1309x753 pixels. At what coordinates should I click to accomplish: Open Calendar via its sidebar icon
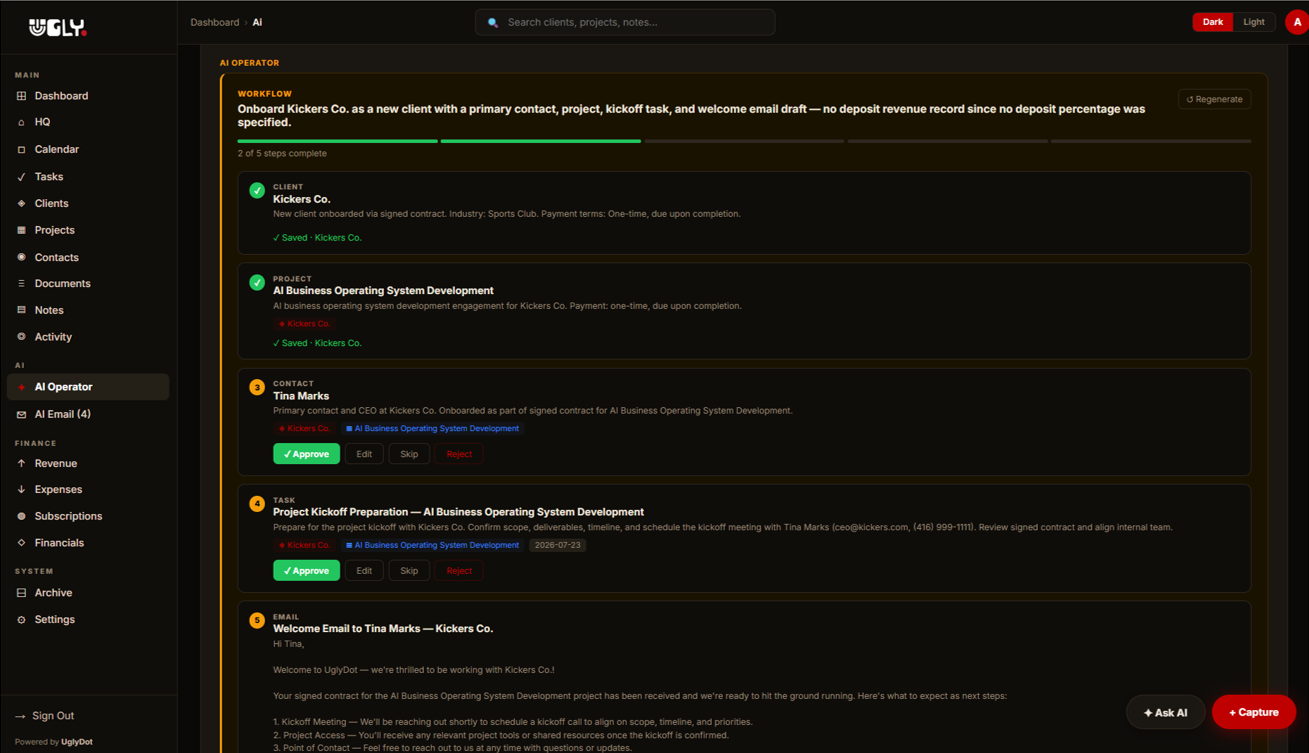click(x=21, y=149)
